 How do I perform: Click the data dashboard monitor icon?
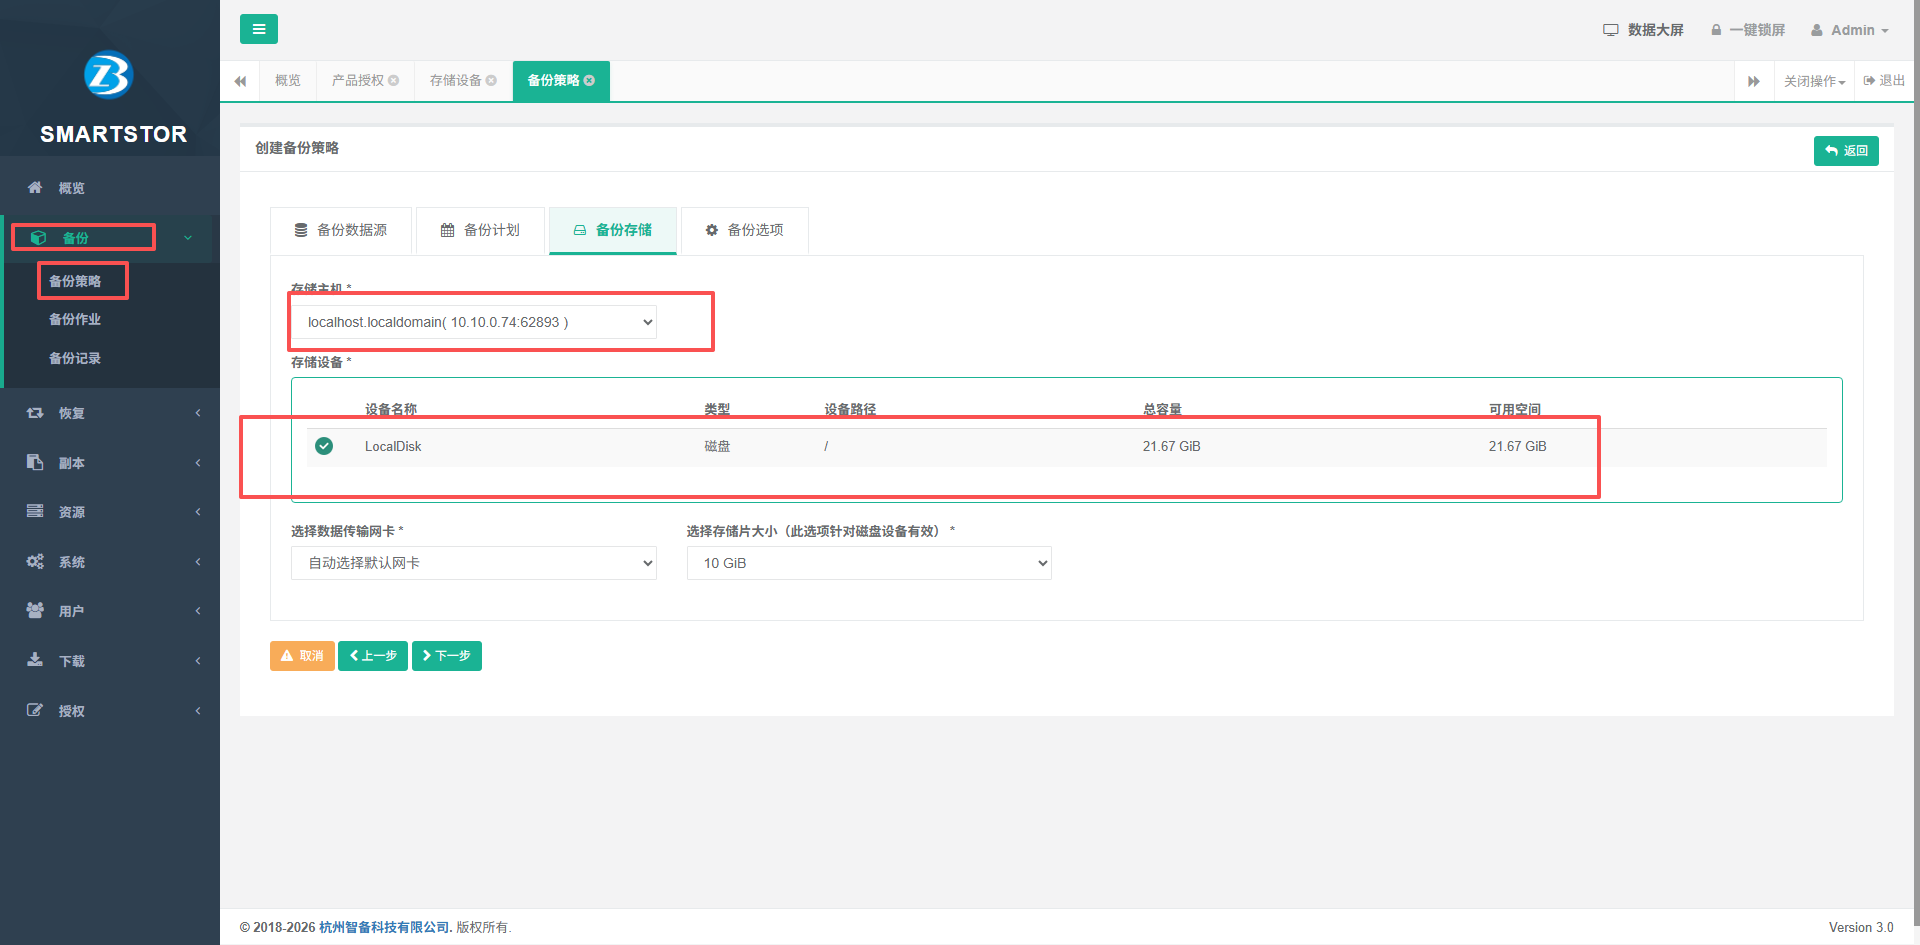point(1610,30)
